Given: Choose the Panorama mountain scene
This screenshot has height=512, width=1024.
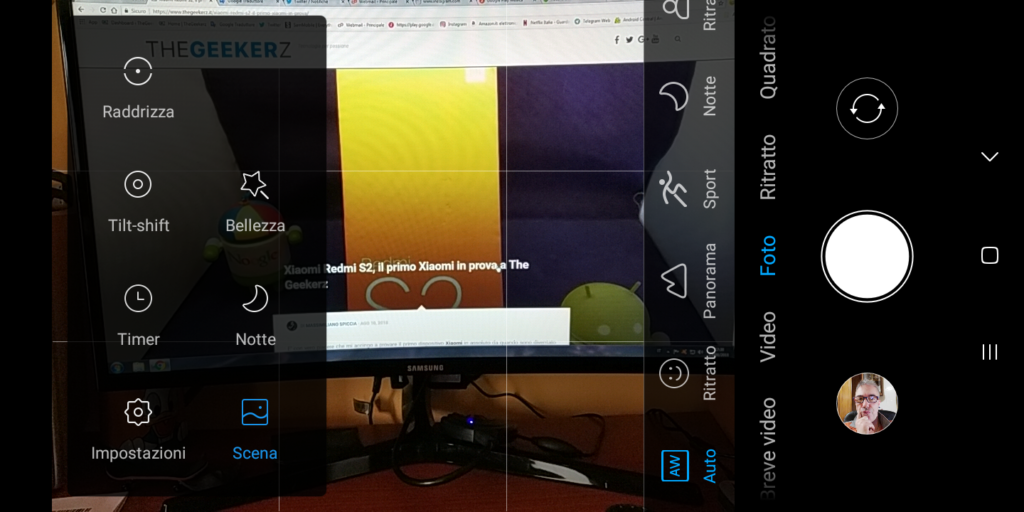Looking at the screenshot, I should [x=688, y=281].
